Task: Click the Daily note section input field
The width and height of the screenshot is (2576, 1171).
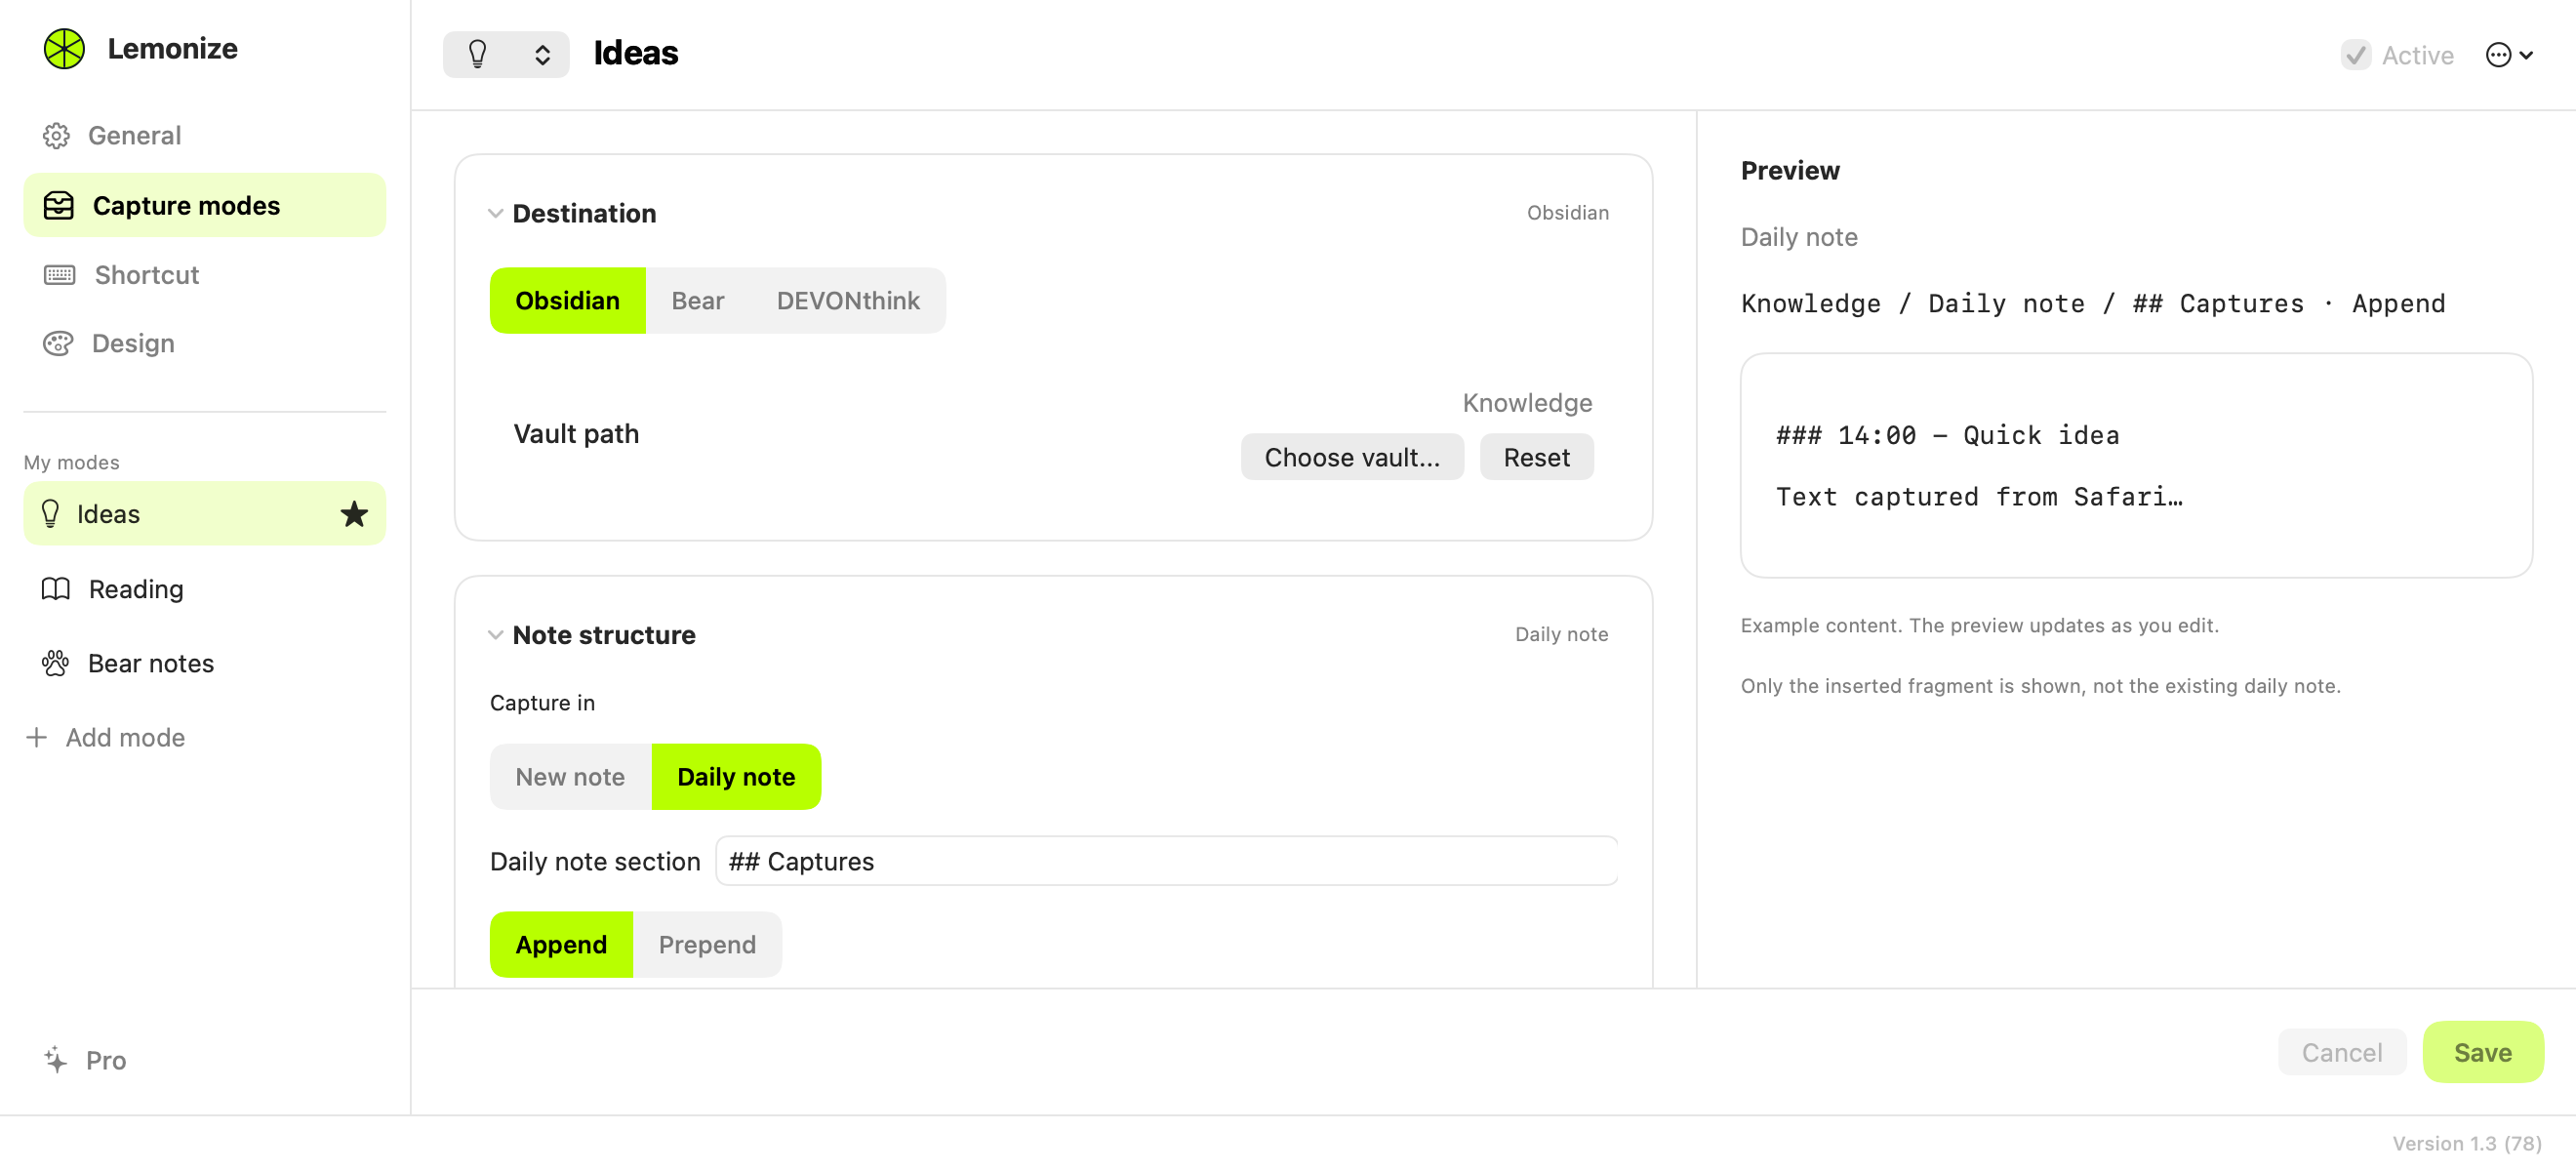Action: [1166, 862]
